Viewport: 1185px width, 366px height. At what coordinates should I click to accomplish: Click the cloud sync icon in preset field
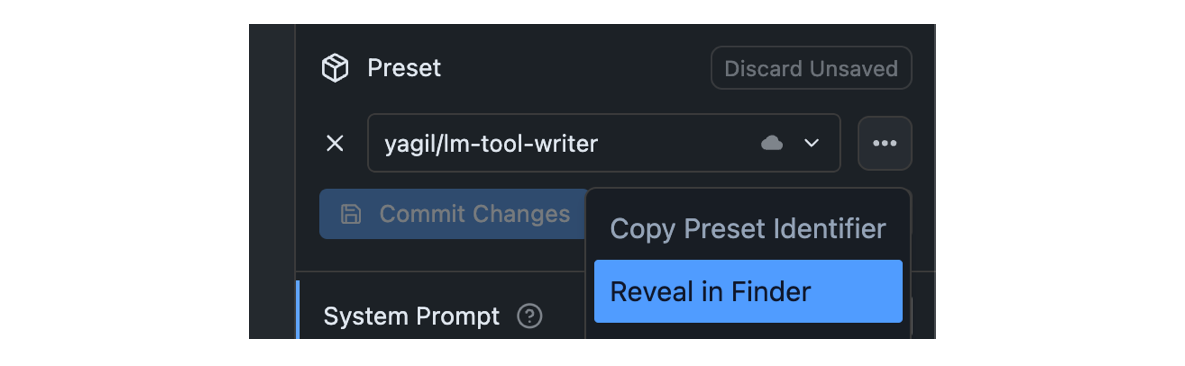pyautogui.click(x=772, y=143)
